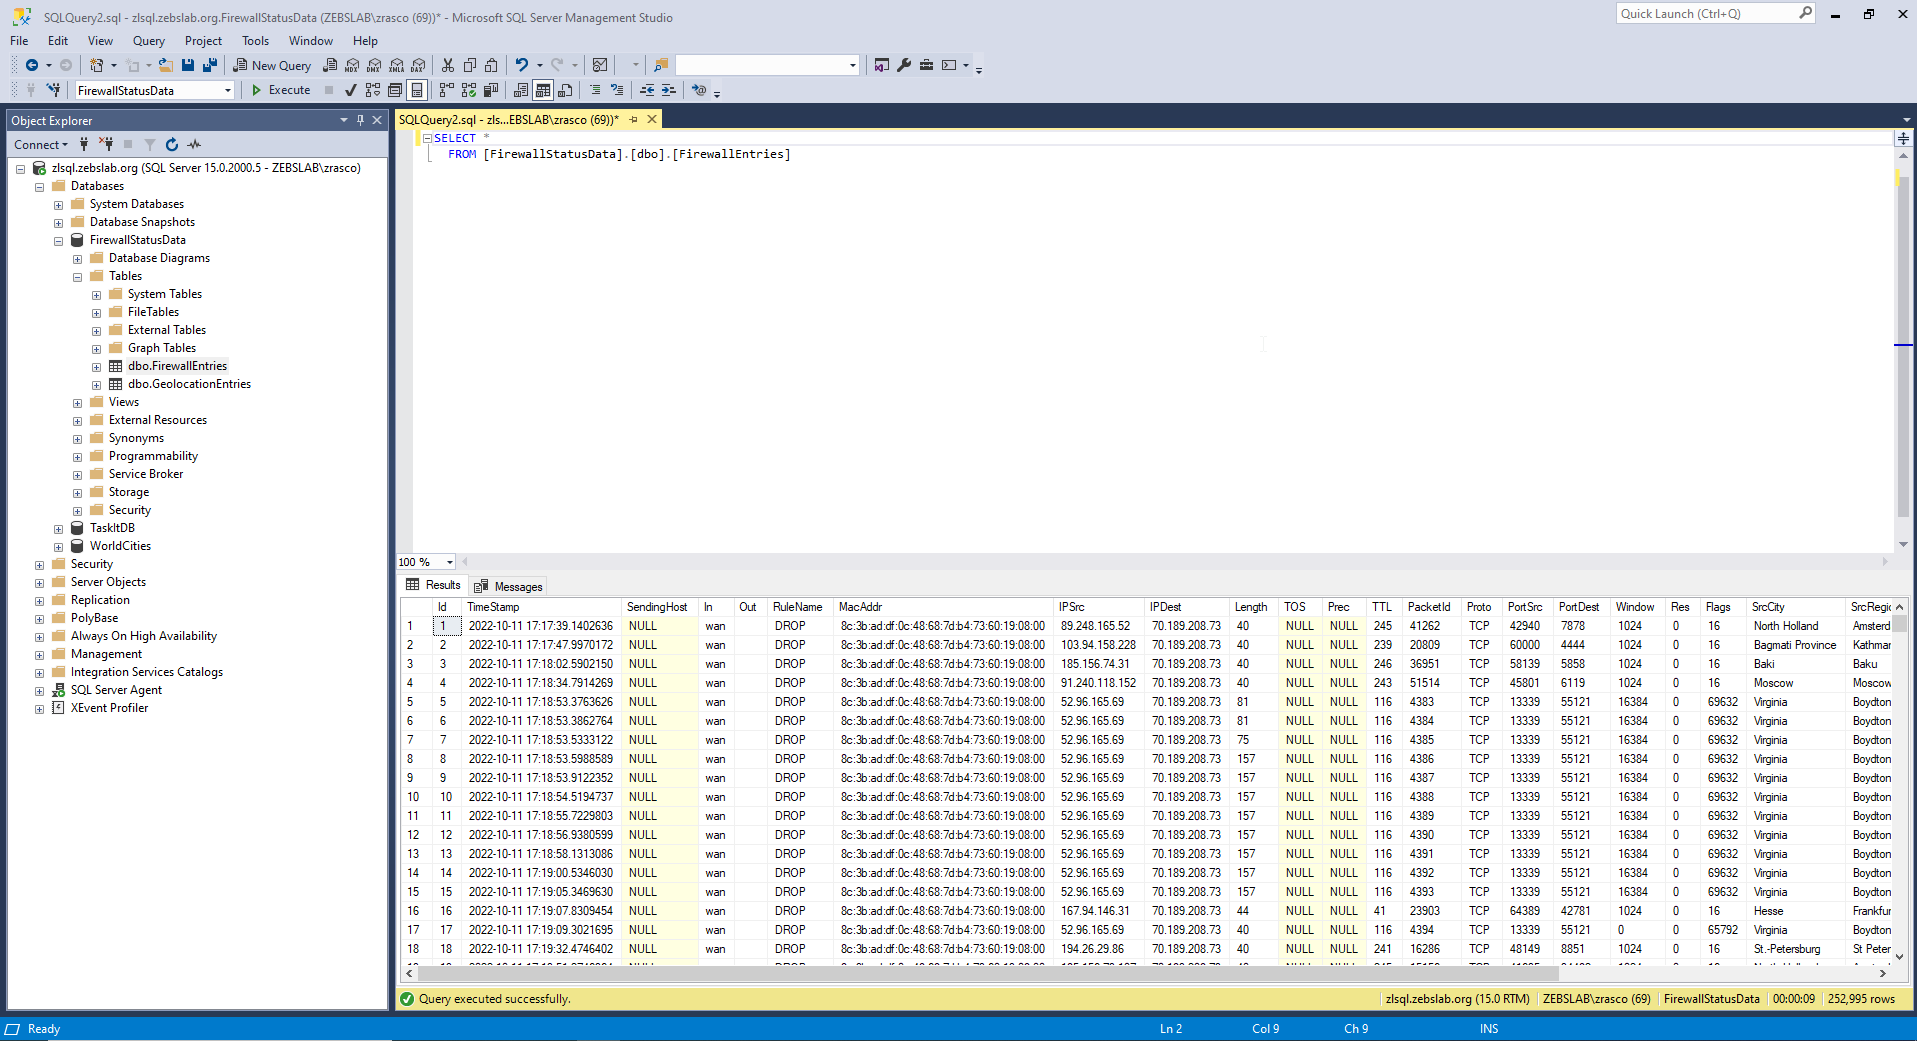This screenshot has height=1041, width=1917.
Task: Expand the Server Objects node
Action: tap(39, 583)
